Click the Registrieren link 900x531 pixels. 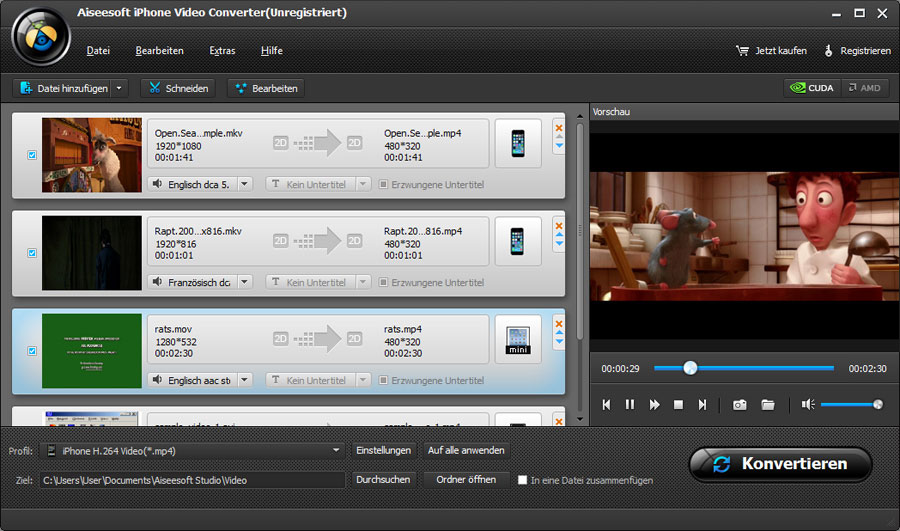point(858,51)
